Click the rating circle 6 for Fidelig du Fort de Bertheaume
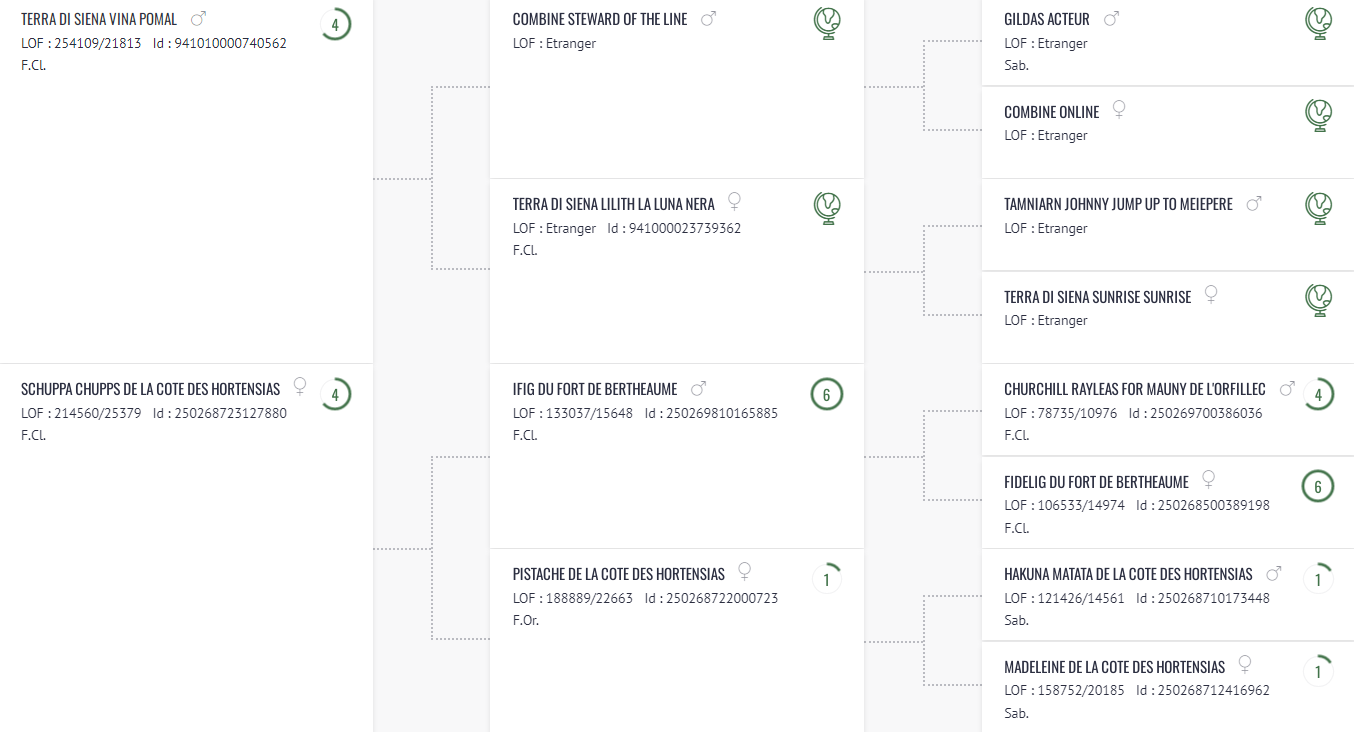This screenshot has width=1354, height=732. click(1318, 486)
